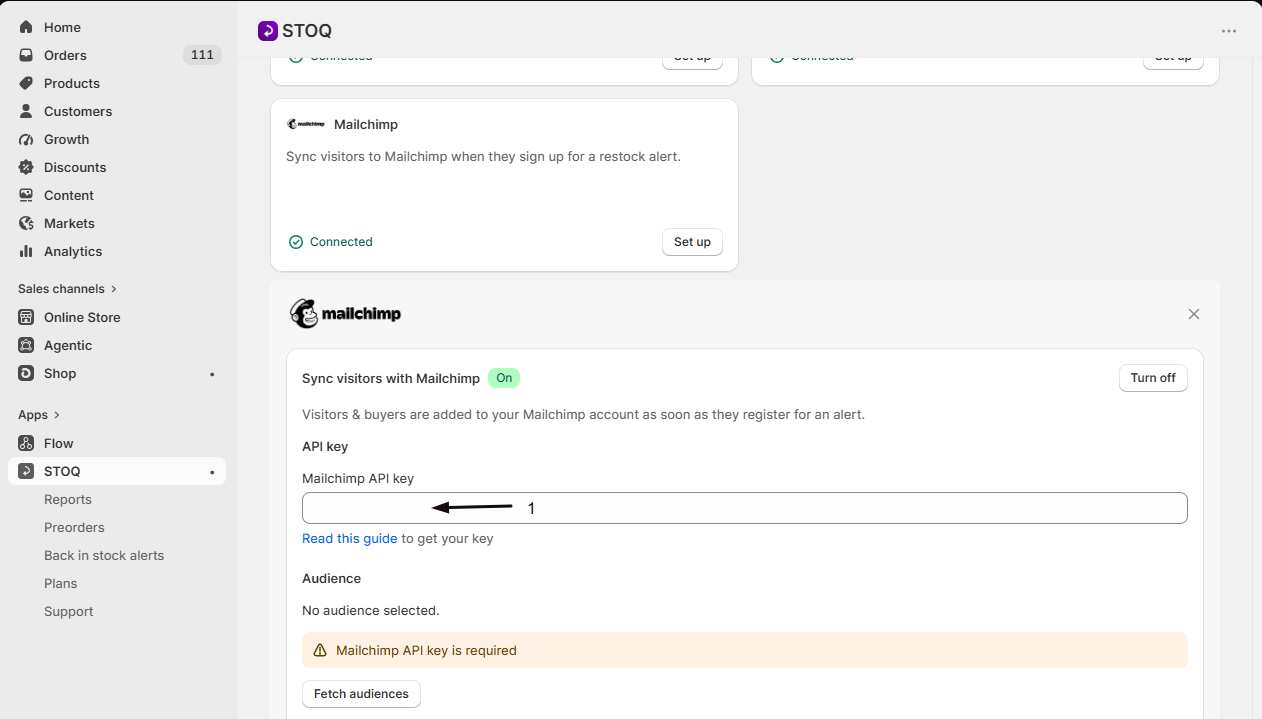
Task: Click the Orders inbox icon
Action: (26, 55)
